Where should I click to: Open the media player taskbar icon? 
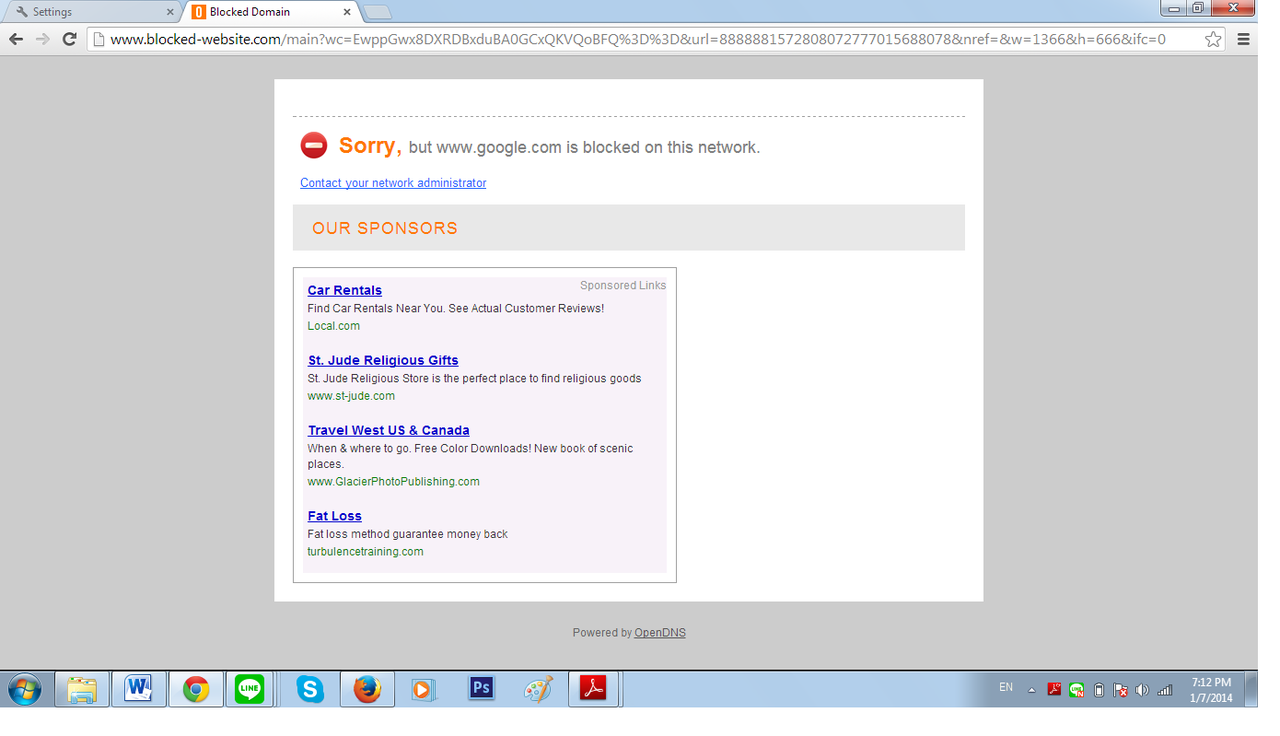coord(423,689)
